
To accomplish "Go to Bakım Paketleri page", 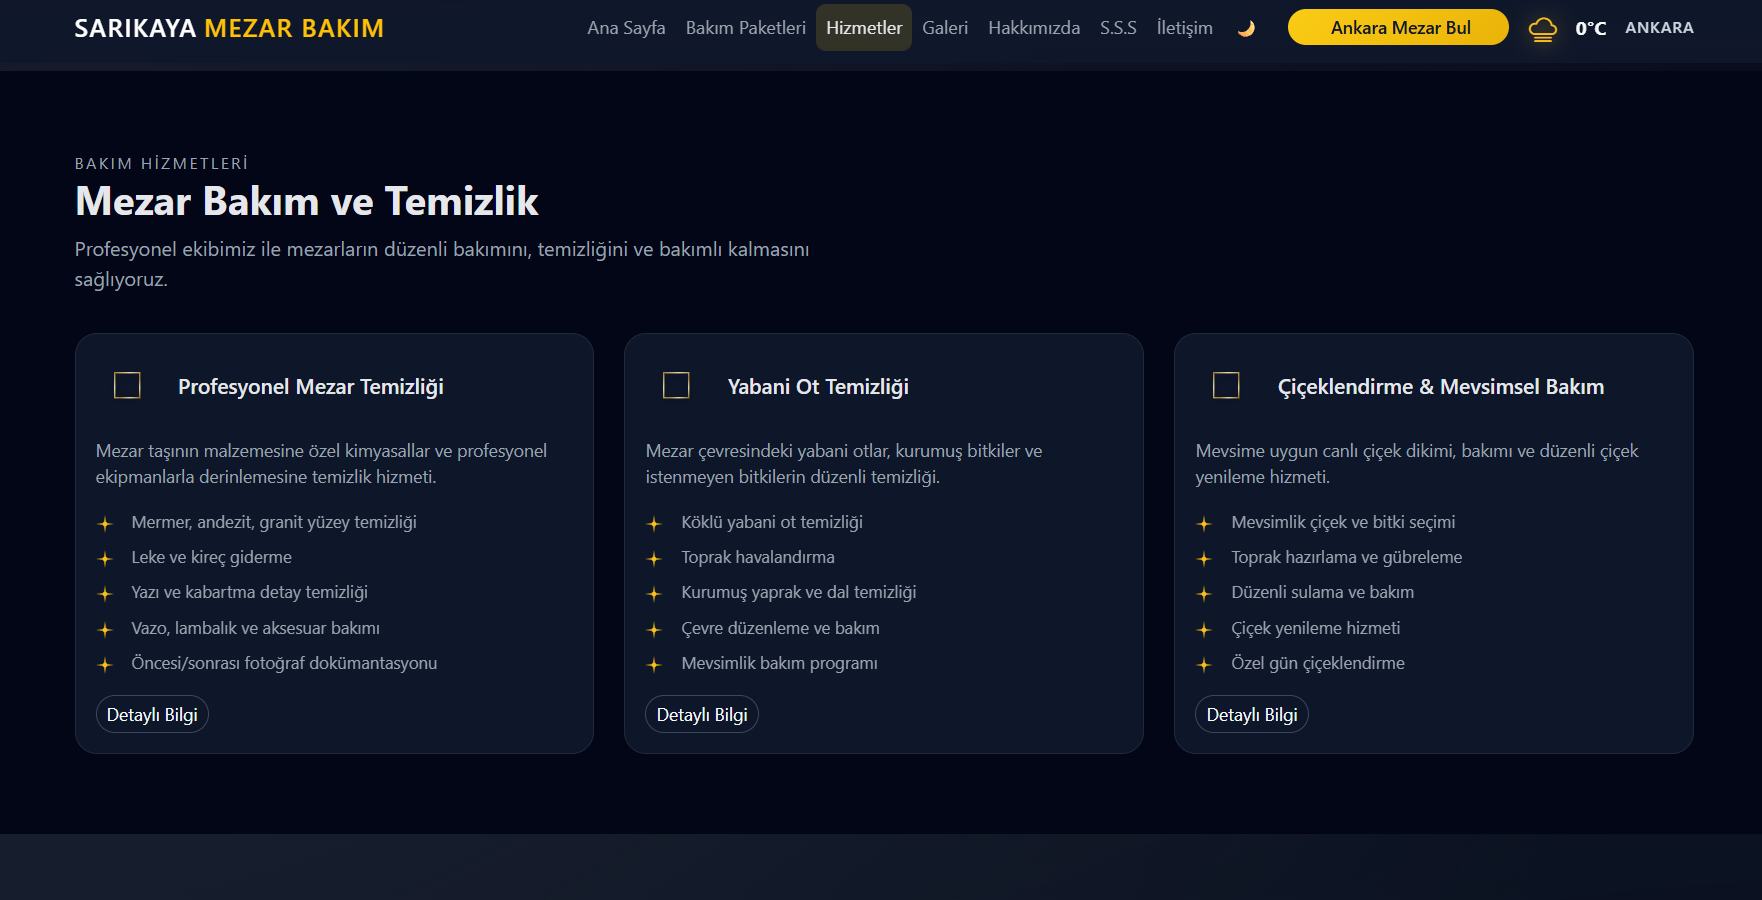I will pyautogui.click(x=745, y=28).
